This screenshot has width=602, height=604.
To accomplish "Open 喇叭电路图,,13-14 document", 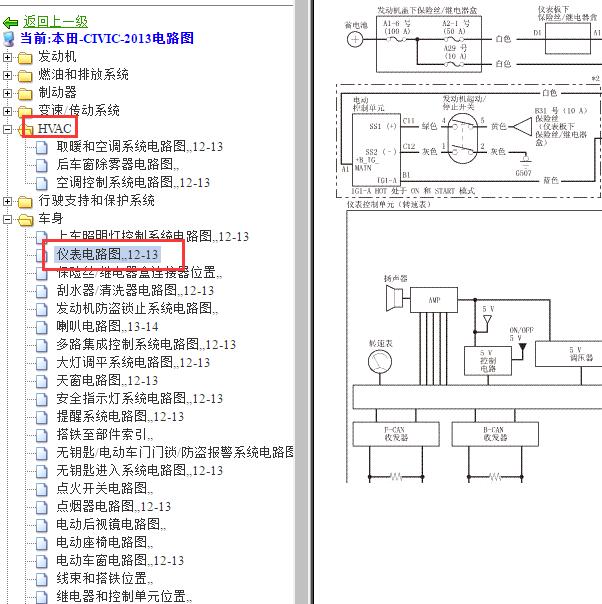I will point(107,326).
